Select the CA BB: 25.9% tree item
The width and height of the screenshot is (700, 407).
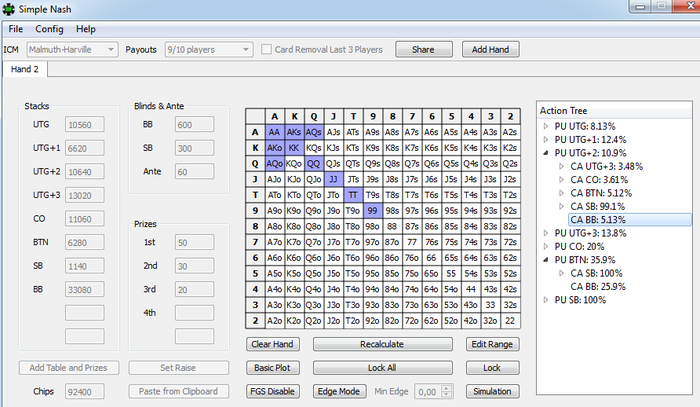tap(598, 287)
